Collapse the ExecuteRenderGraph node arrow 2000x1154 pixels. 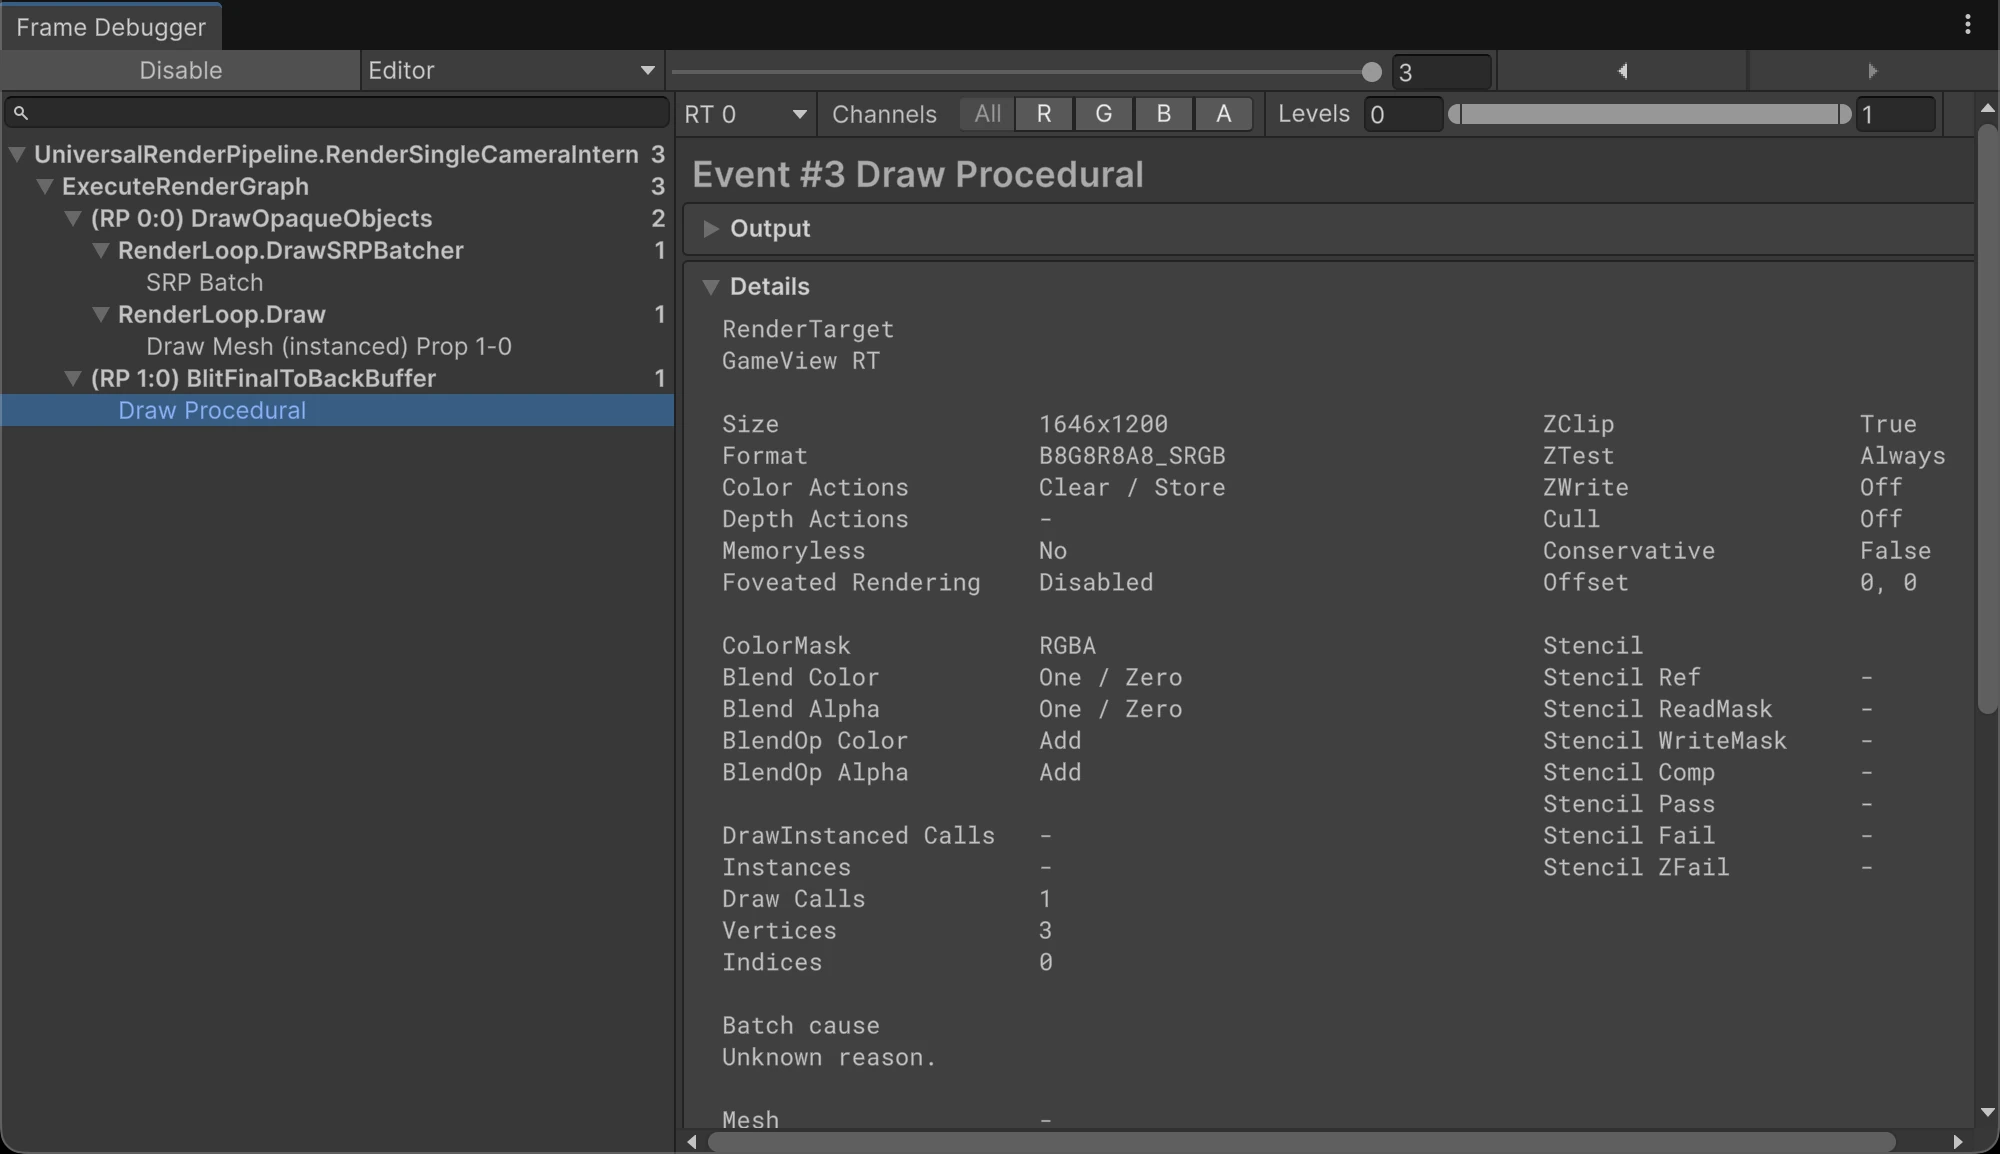click(x=45, y=186)
